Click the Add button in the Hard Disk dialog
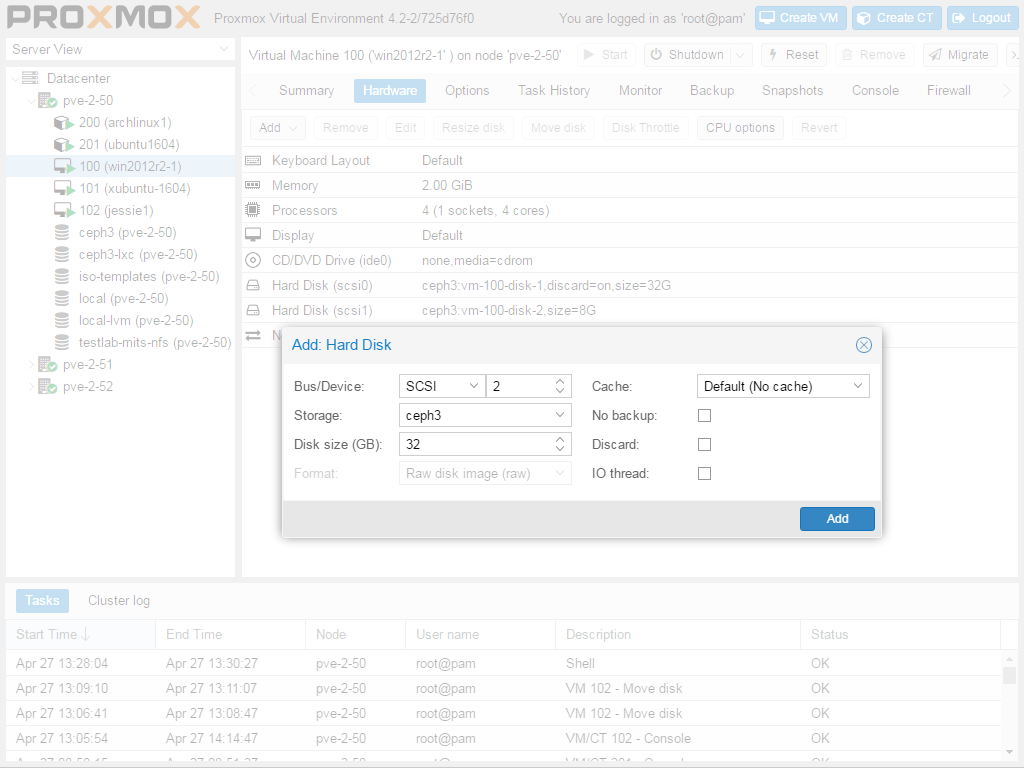 837,519
